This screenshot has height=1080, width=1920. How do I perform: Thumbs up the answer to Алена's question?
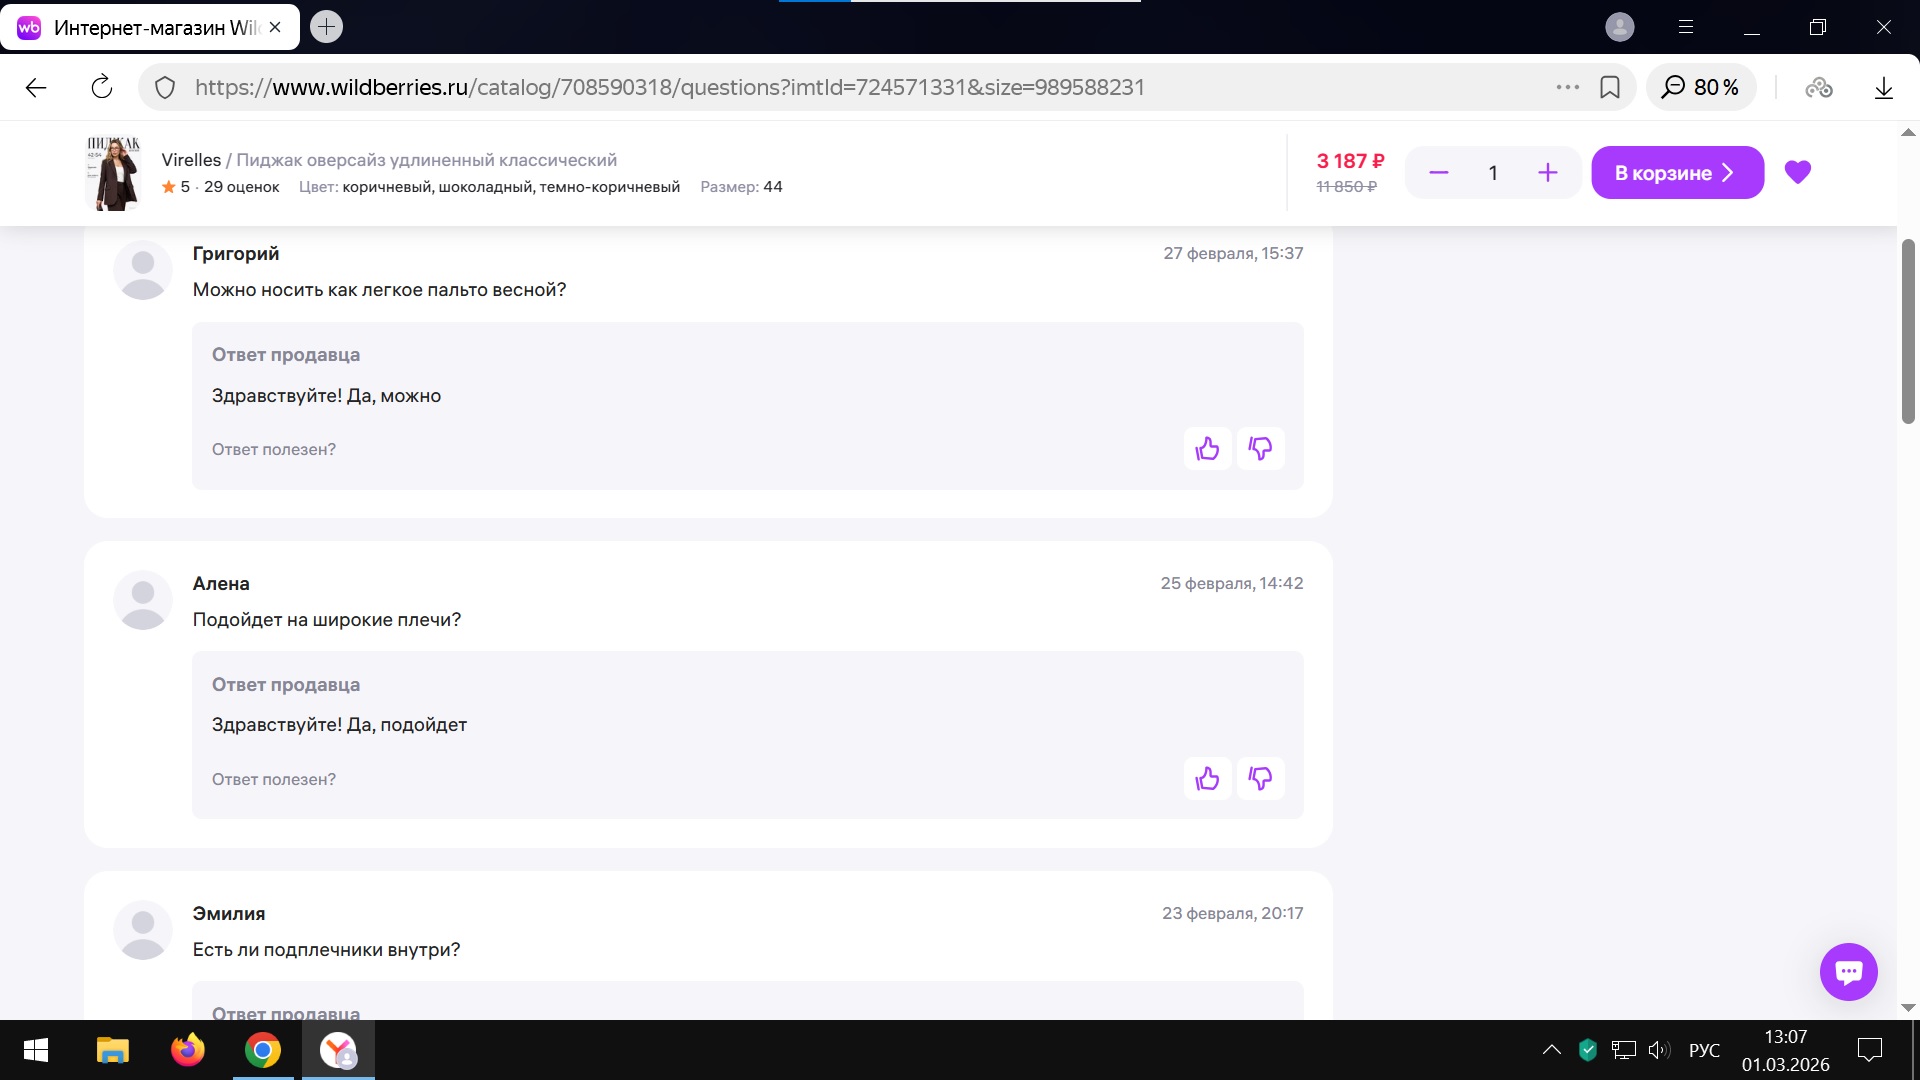[x=1207, y=779]
